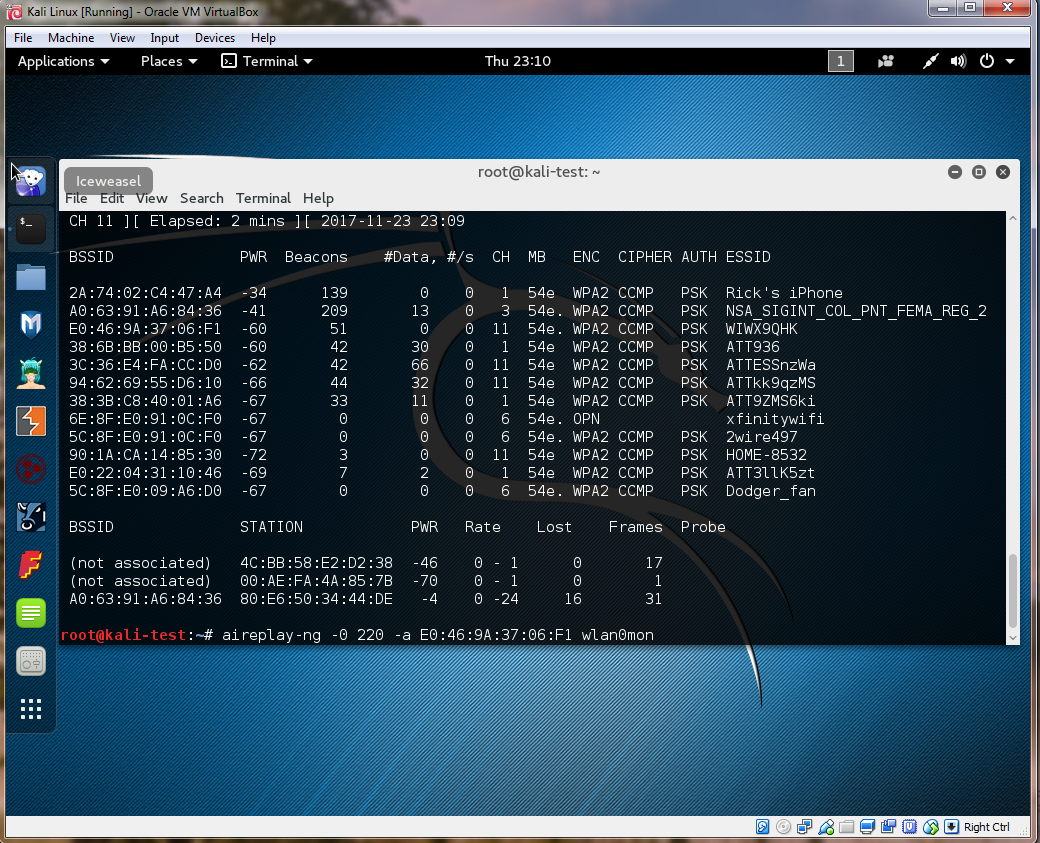Launch BeEF from the dock
Viewport: 1040px width, 843px height.
(31, 517)
